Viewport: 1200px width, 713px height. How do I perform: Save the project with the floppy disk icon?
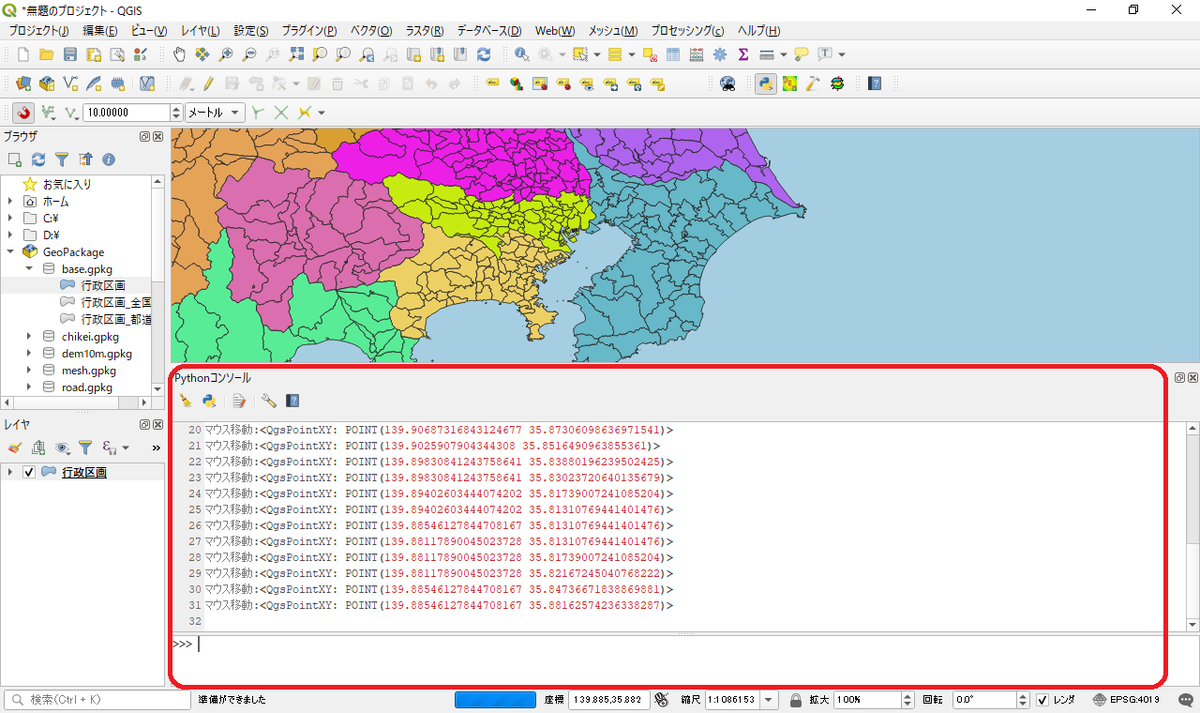[x=70, y=54]
